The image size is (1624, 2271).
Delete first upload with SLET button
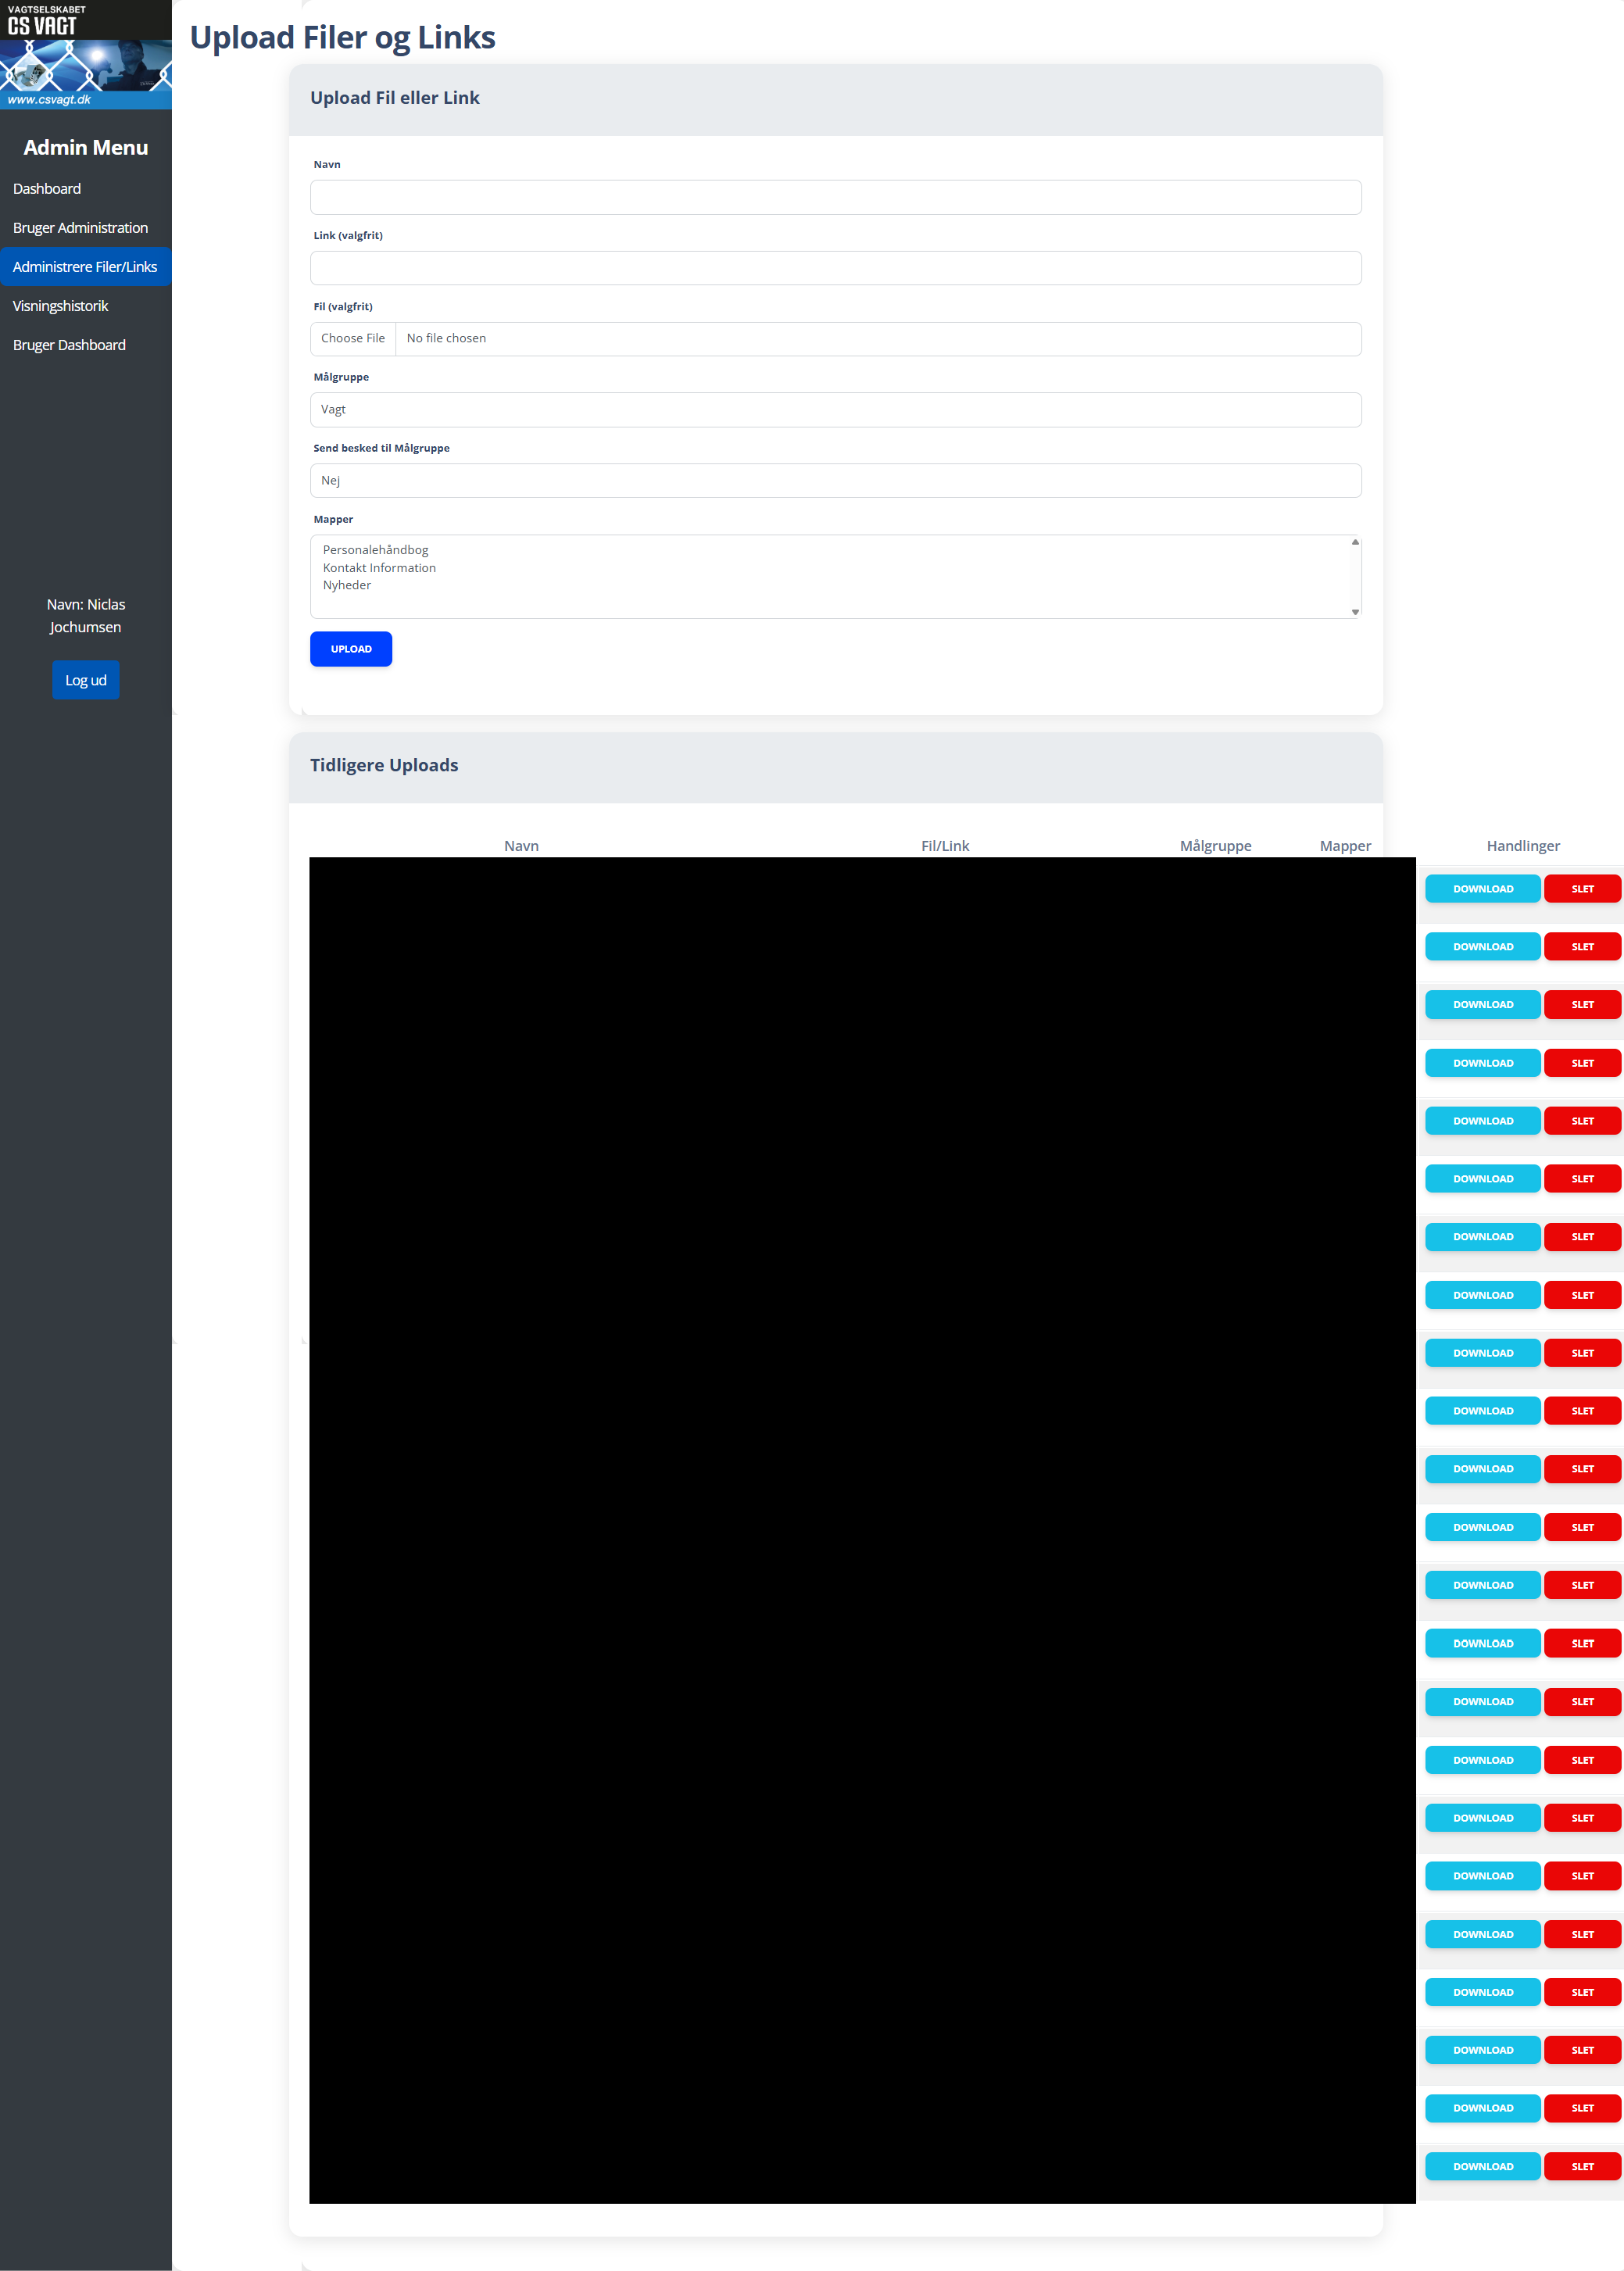point(1582,889)
